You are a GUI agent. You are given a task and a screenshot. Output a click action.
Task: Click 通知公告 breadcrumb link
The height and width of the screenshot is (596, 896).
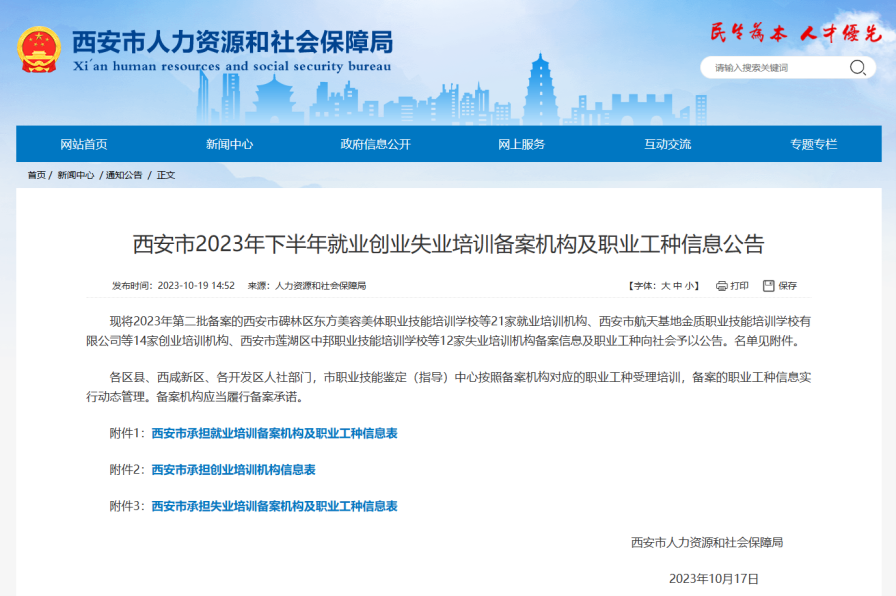point(124,175)
